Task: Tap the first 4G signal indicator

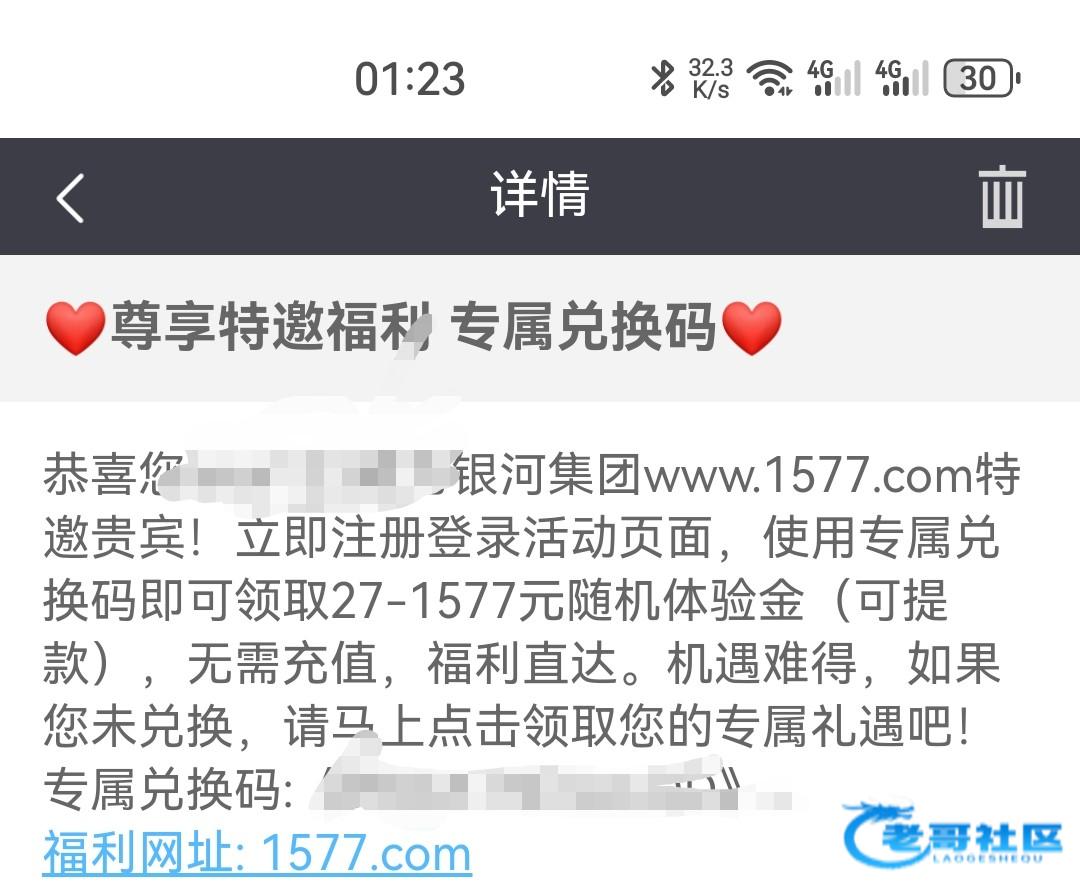Action: [833, 78]
